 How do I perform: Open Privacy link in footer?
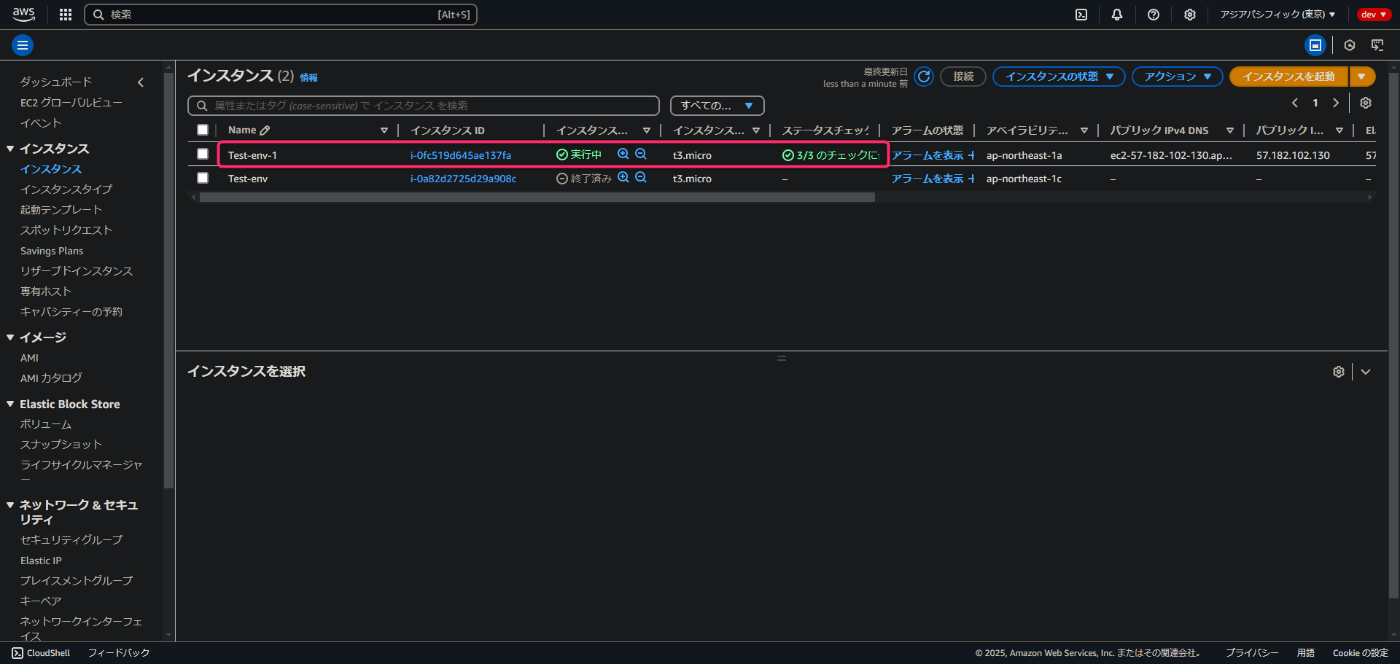[x=1252, y=653]
